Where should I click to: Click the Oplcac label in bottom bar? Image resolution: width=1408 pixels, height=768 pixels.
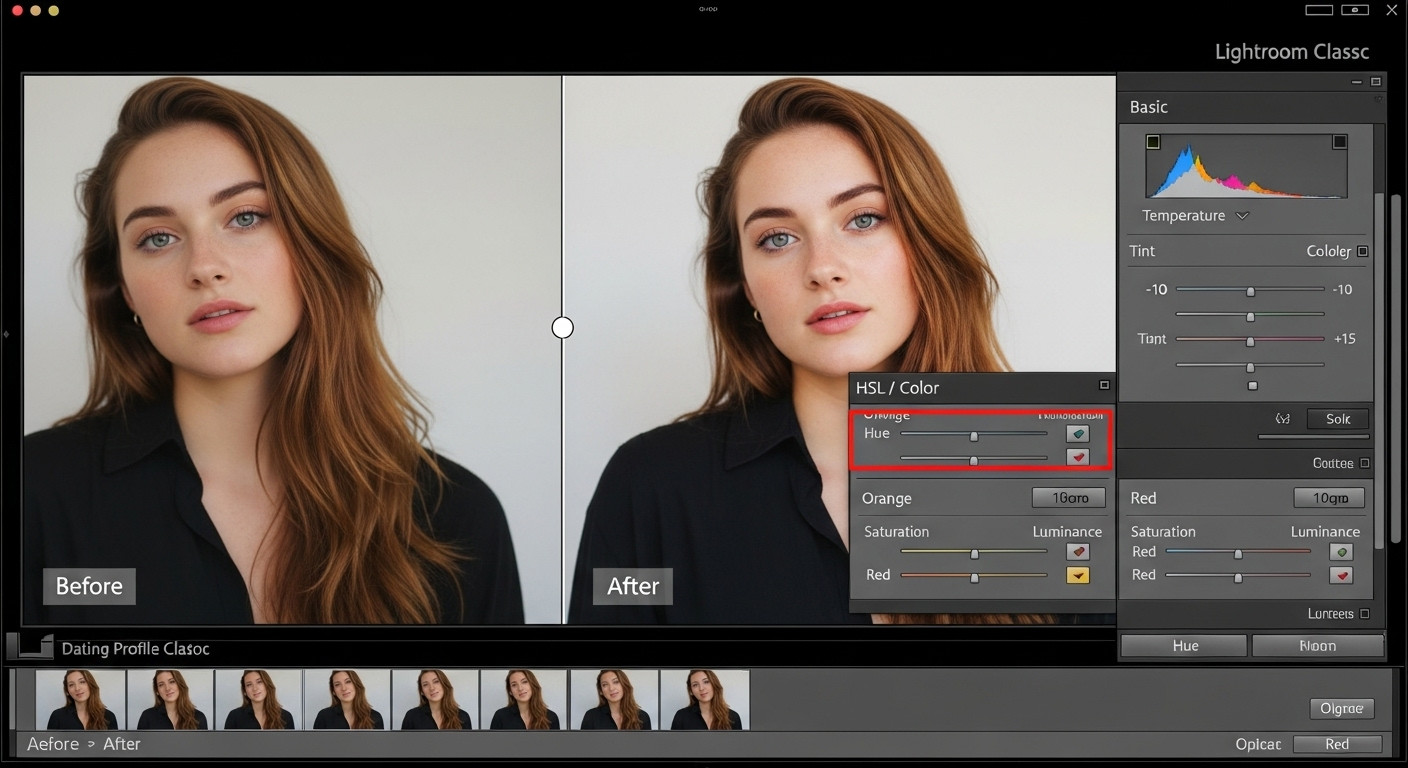(x=1258, y=744)
